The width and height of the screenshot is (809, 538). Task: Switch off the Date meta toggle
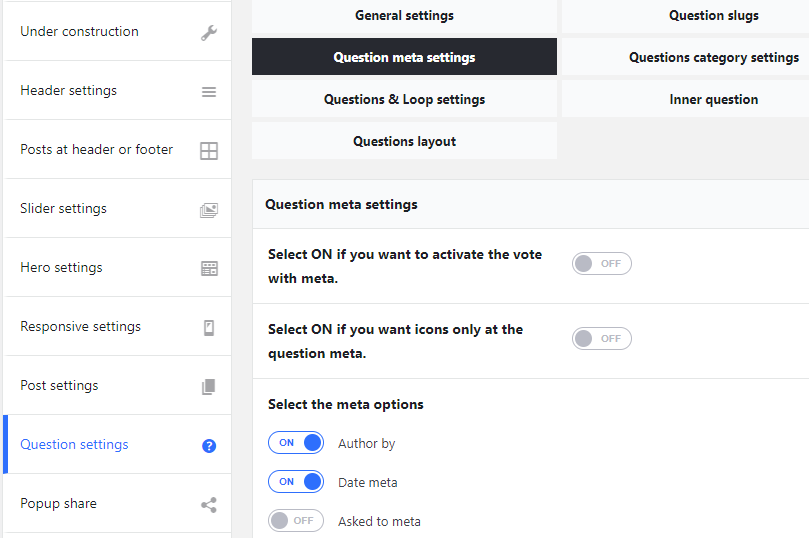point(296,482)
